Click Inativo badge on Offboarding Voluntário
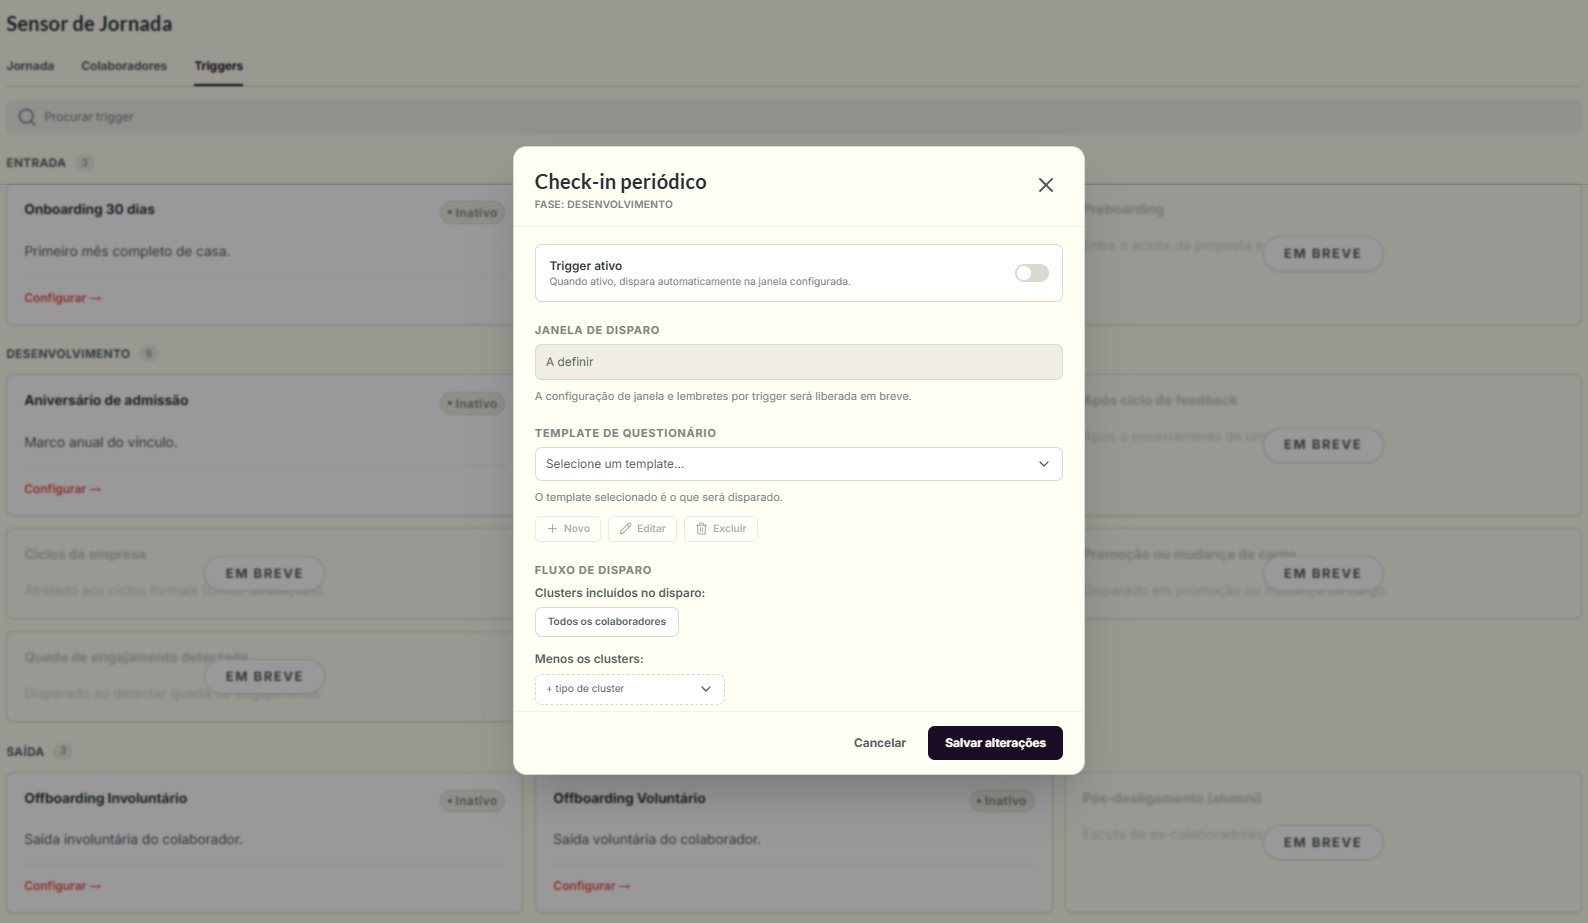The width and height of the screenshot is (1588, 923). 1002,801
